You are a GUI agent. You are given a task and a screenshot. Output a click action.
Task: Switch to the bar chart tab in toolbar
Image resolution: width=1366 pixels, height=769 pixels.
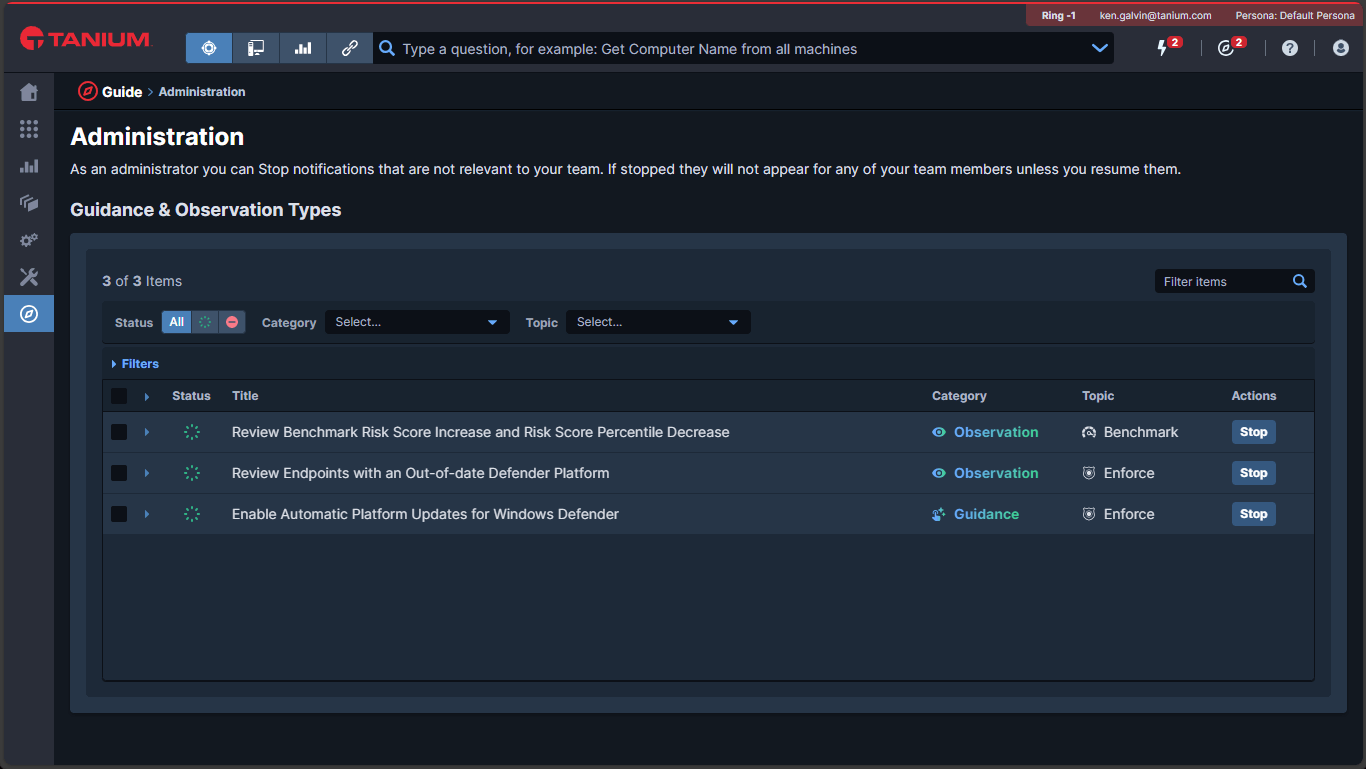303,48
